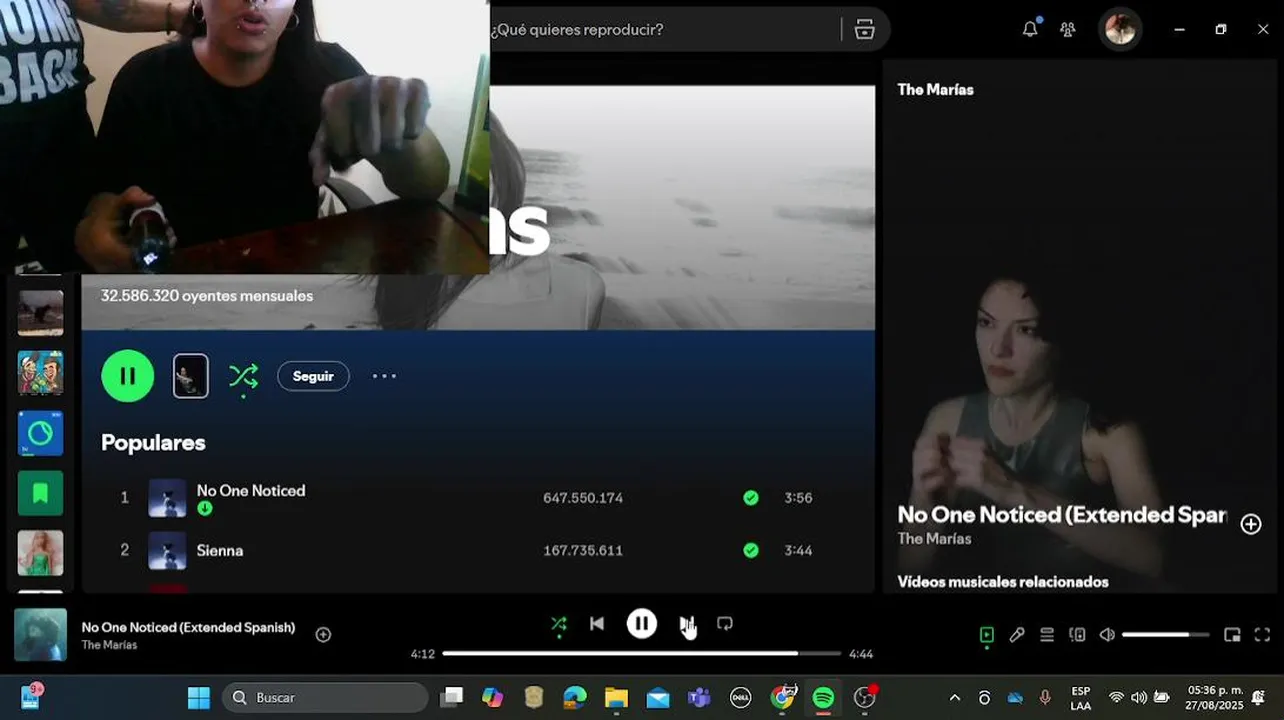Click the Buscar taskbar search box
Viewport: 1284px width, 720px height.
coord(325,697)
